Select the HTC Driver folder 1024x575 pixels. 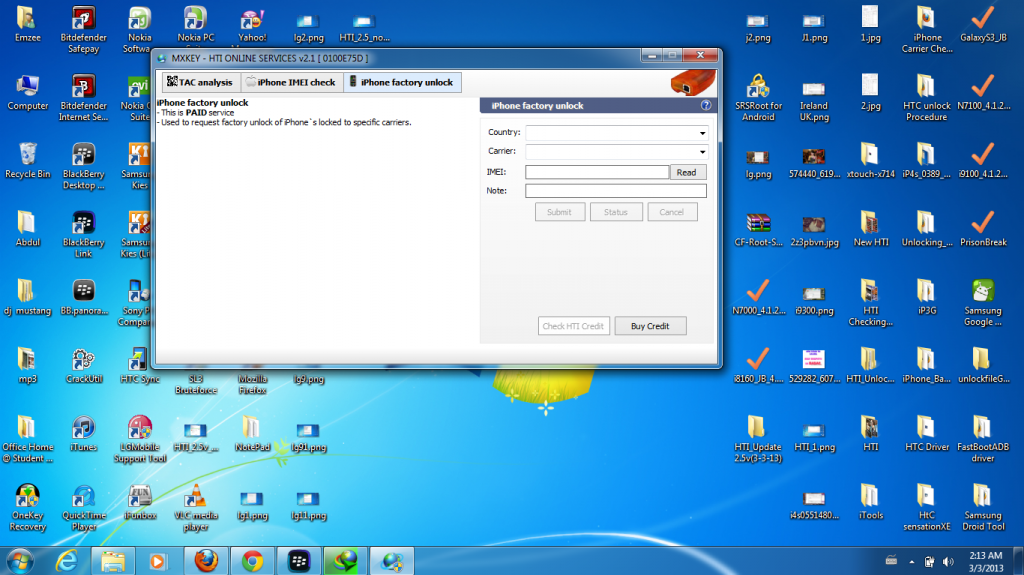coord(927,434)
